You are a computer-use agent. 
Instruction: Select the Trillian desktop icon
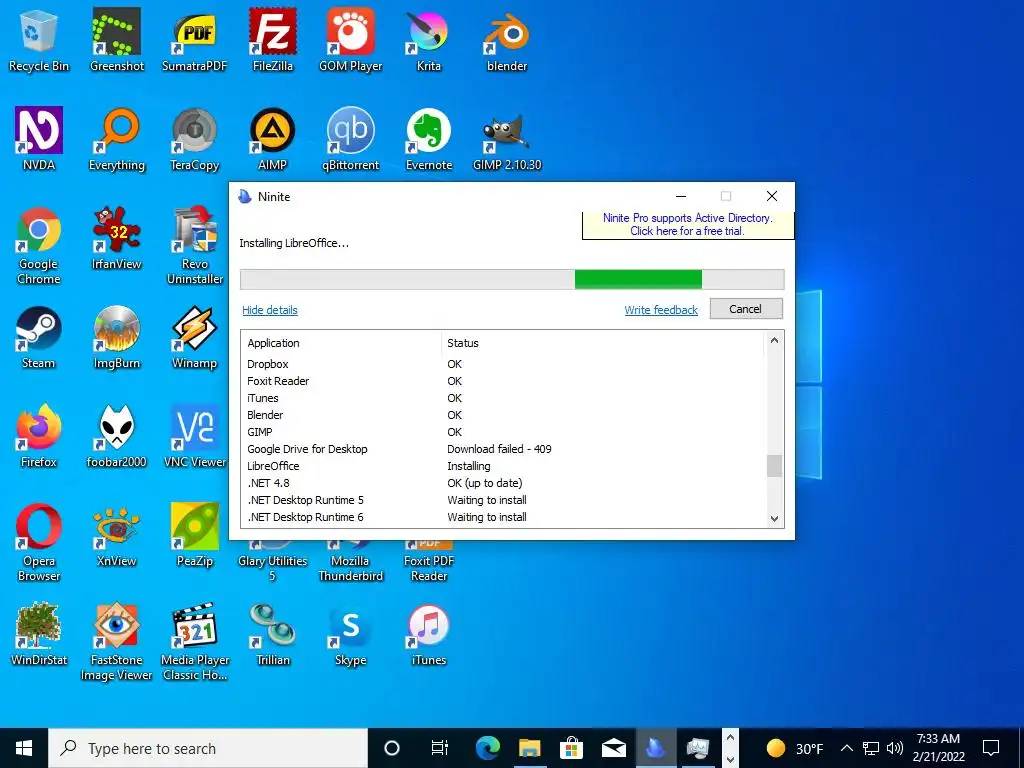(x=272, y=633)
